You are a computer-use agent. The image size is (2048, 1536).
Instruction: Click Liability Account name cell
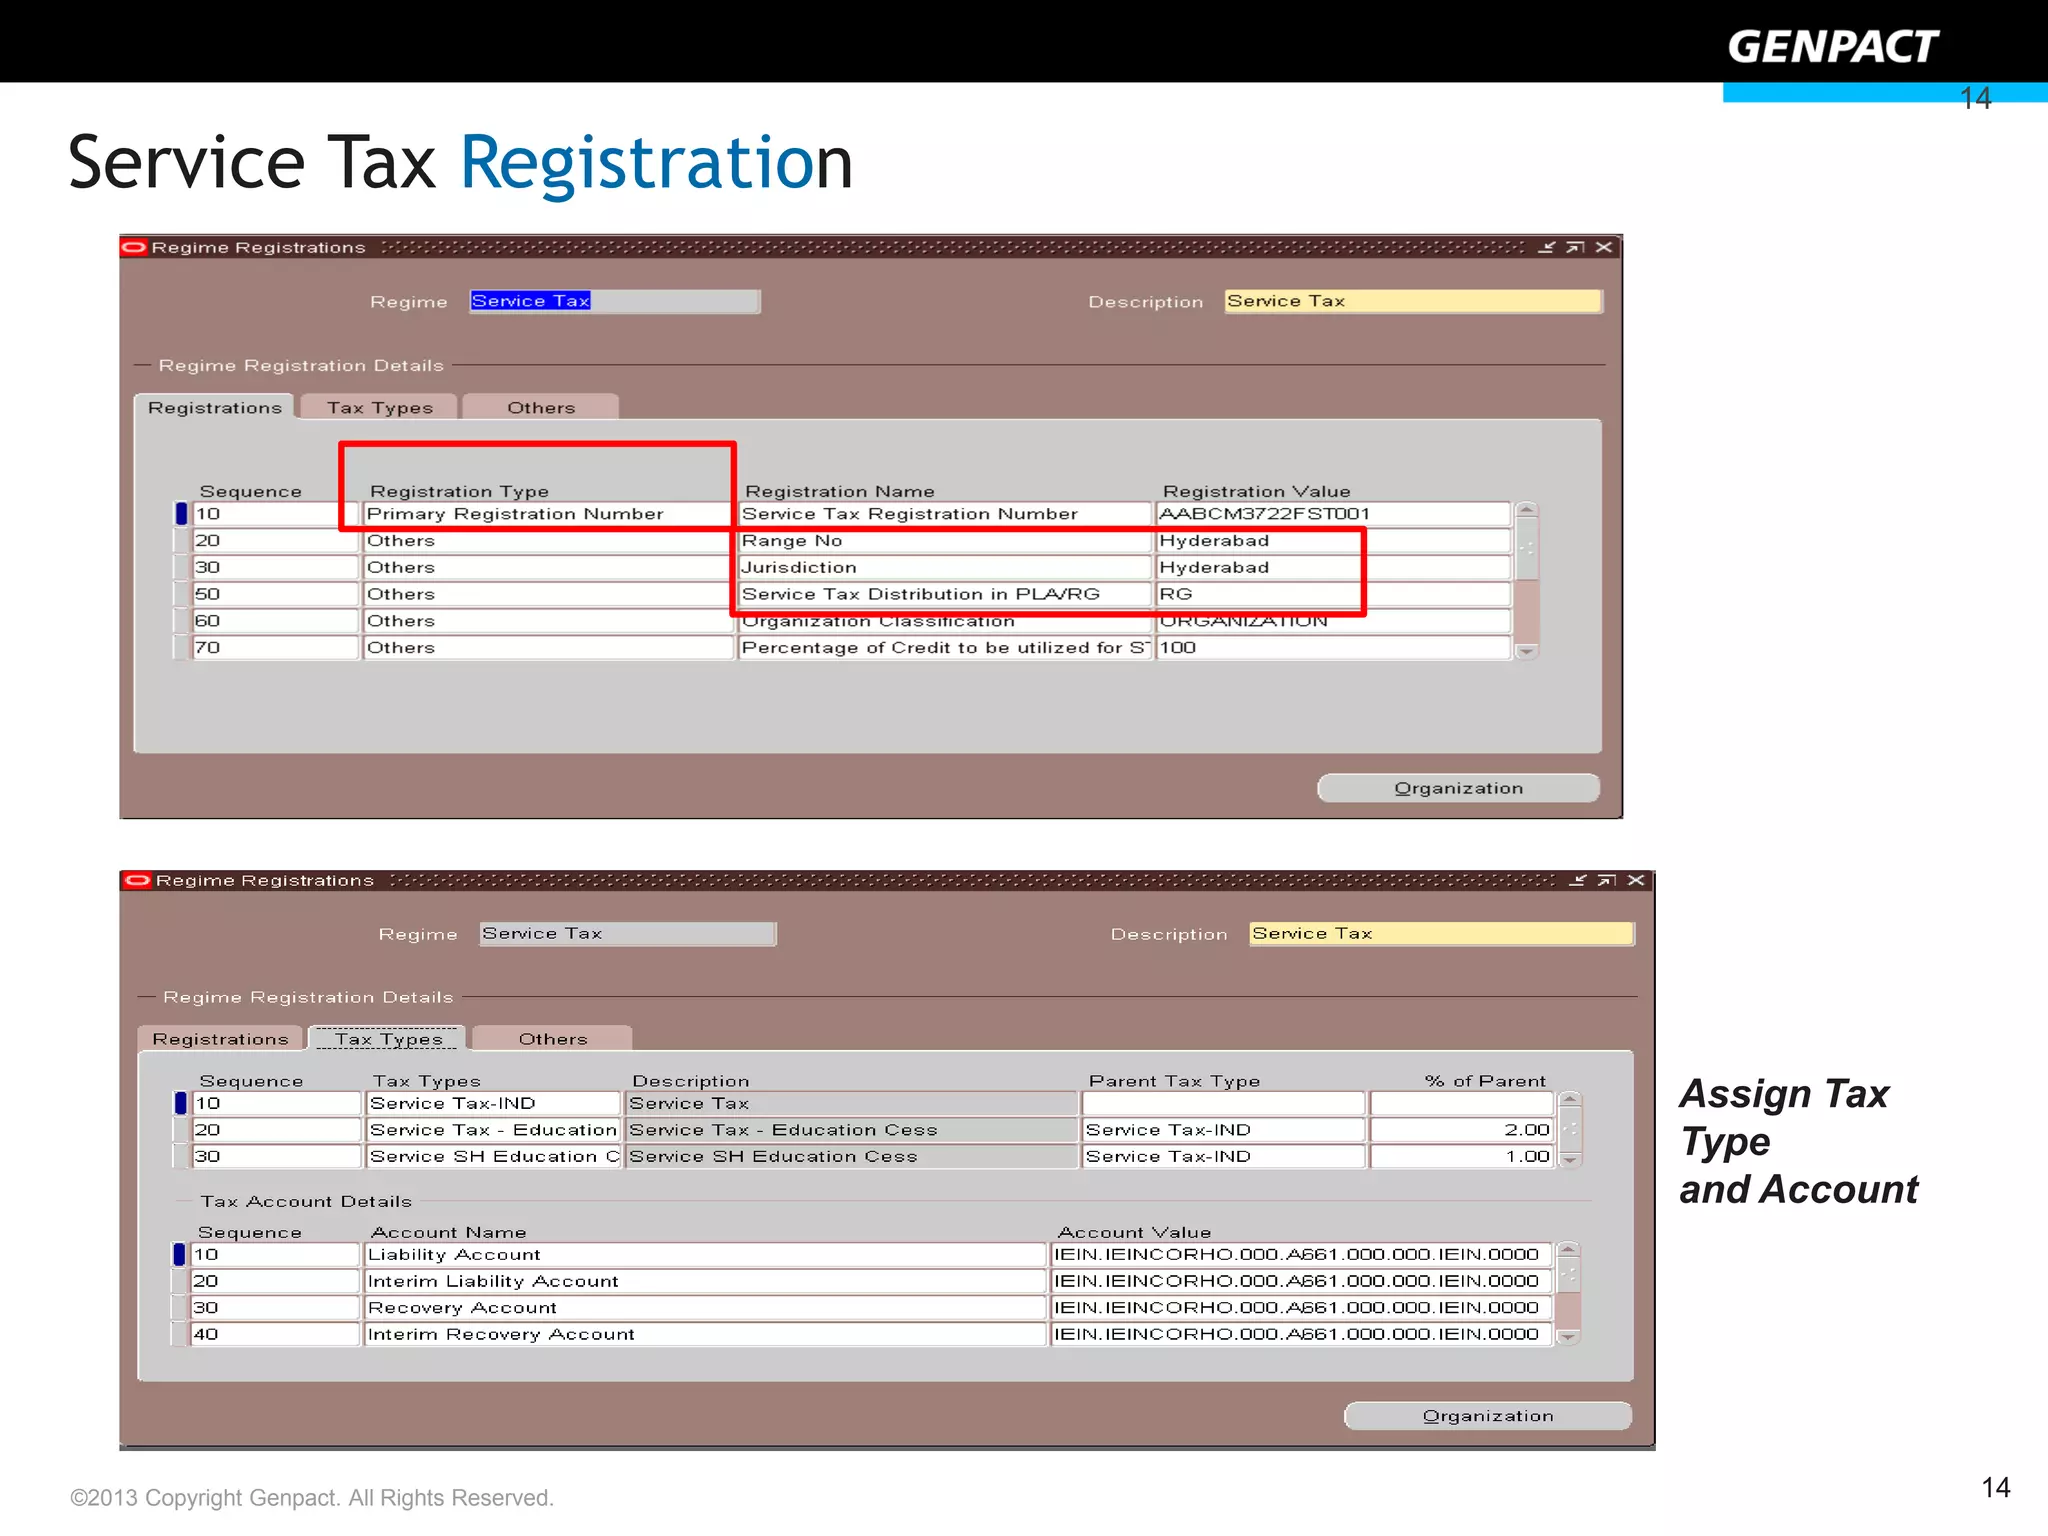click(x=705, y=1254)
